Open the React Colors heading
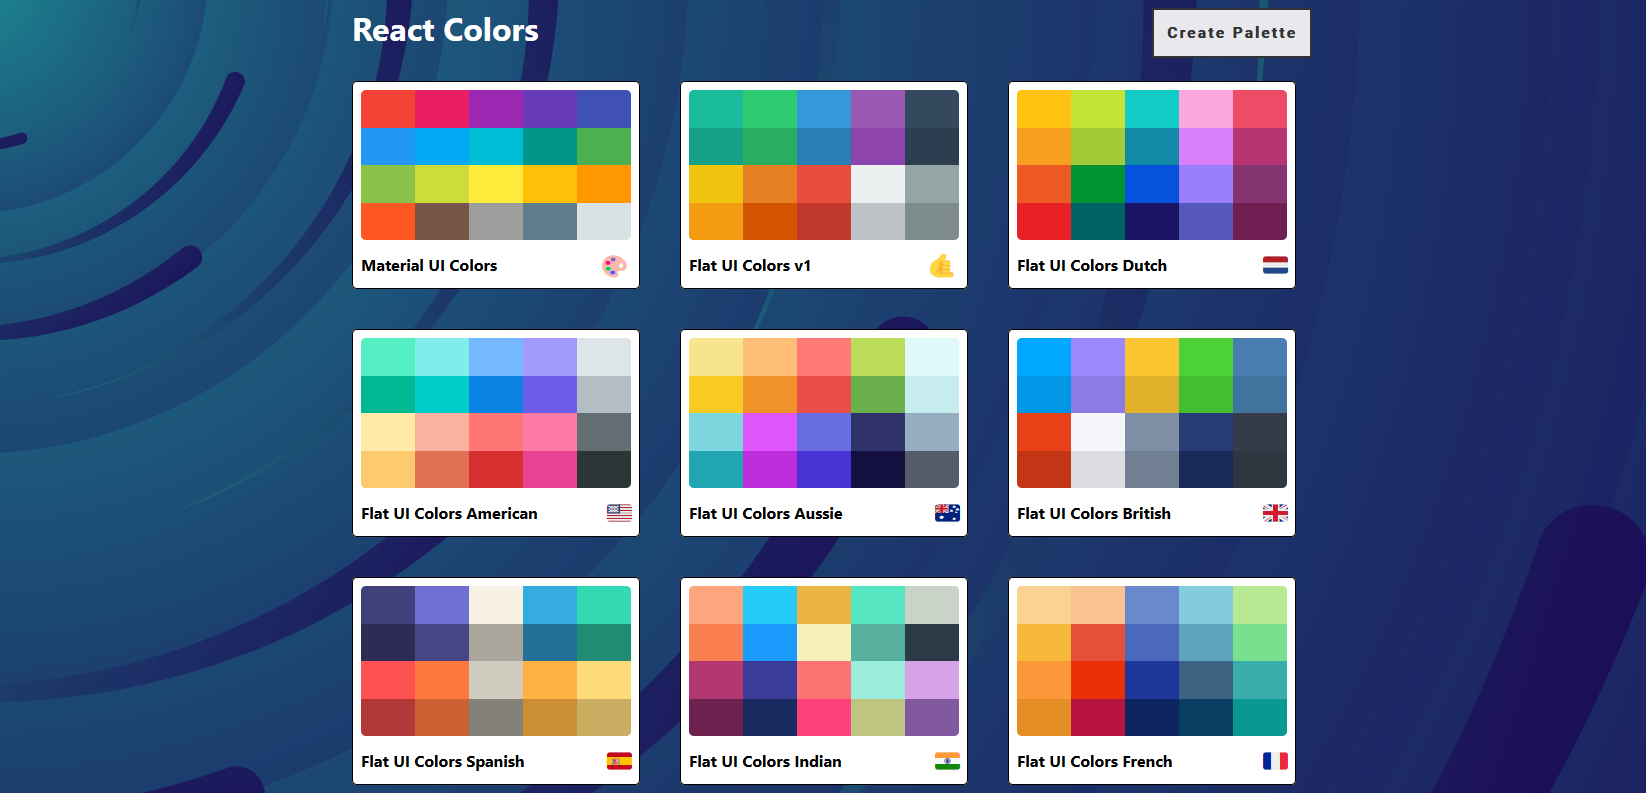Viewport: 1646px width, 793px height. point(446,30)
